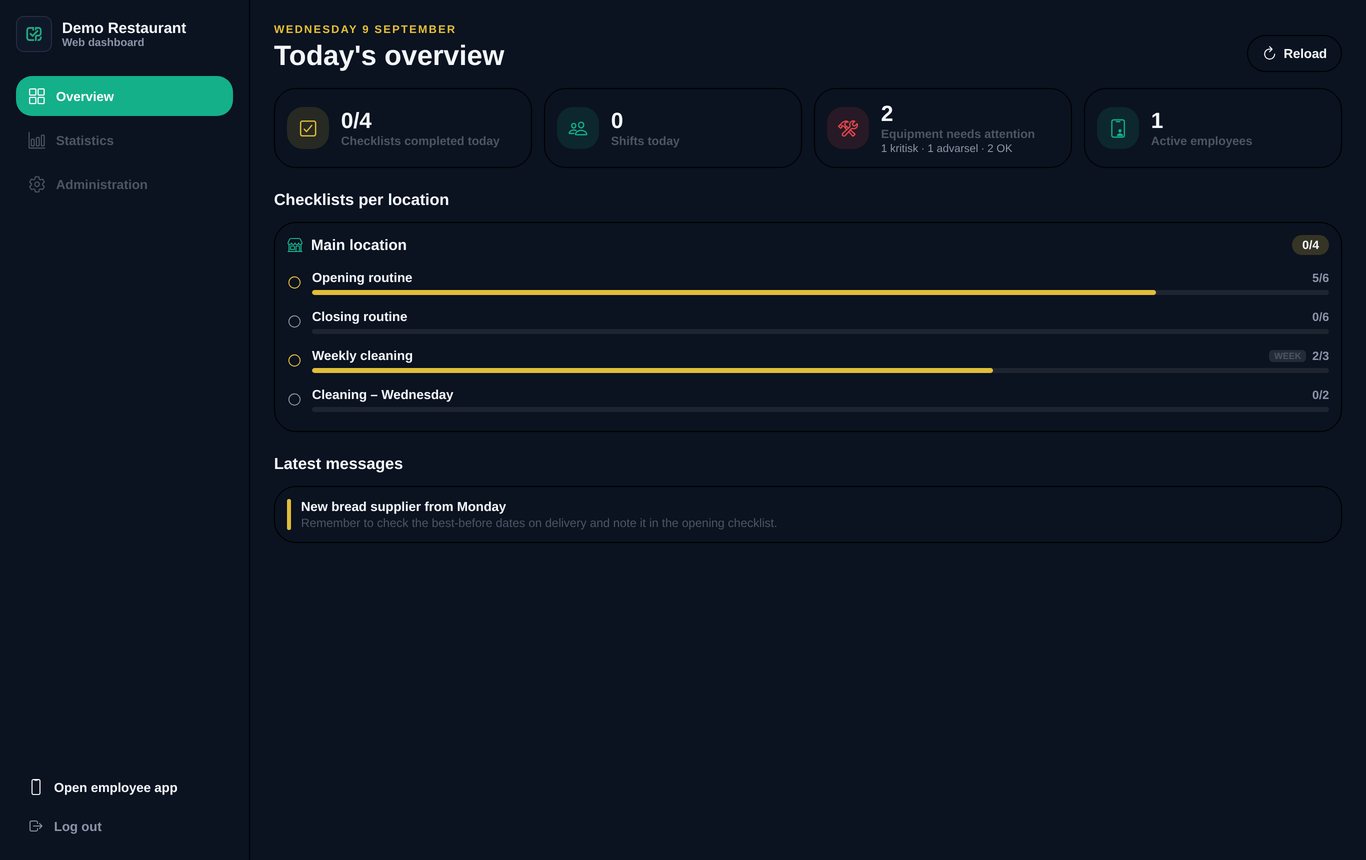Click the people icon on Shifts today card
Viewport: 1366px width, 860px height.
coord(578,128)
